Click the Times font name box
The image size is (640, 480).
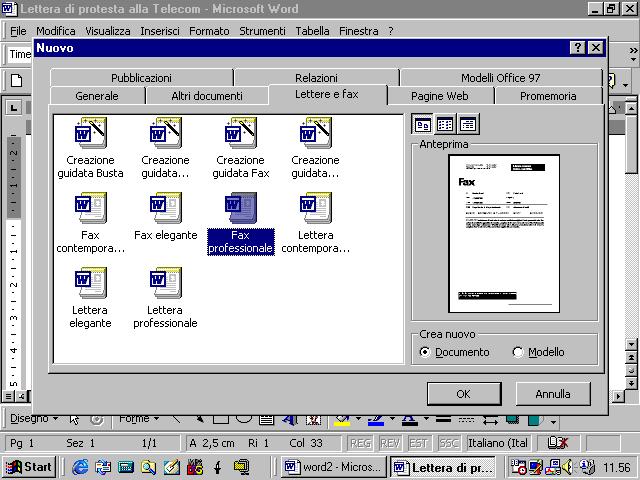[x=20, y=54]
